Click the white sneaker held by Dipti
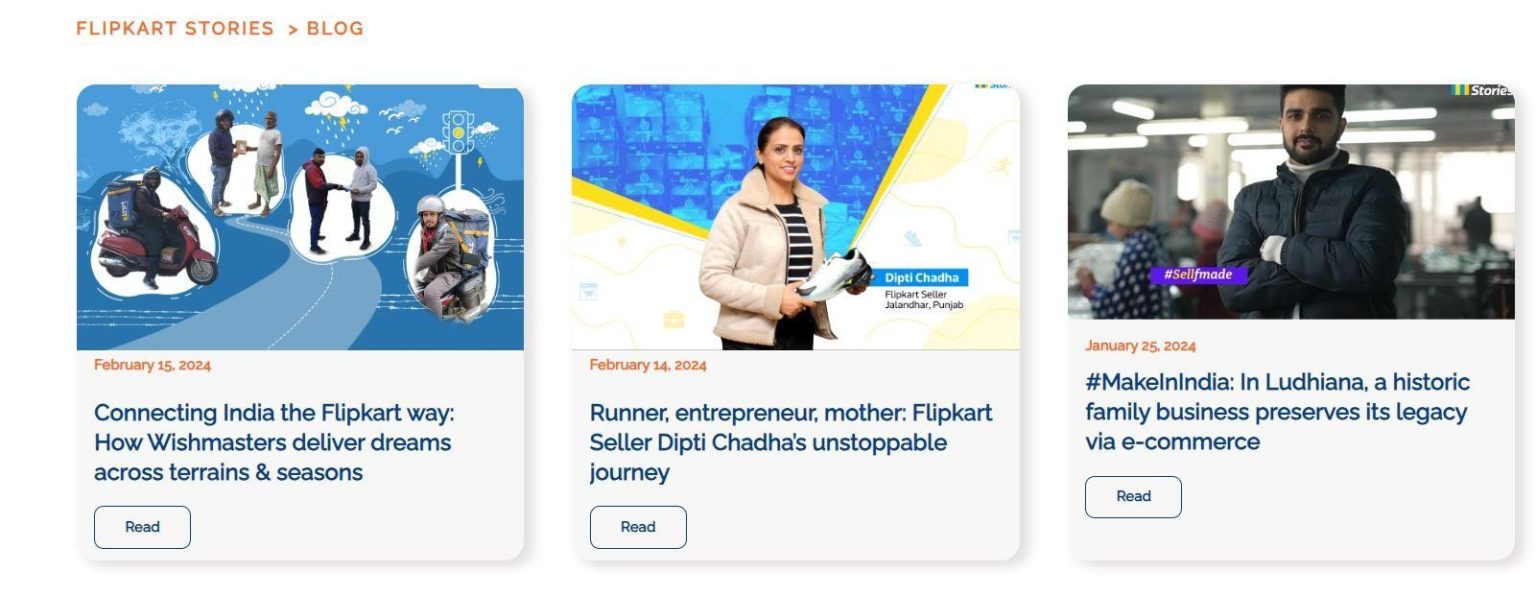The width and height of the screenshot is (1536, 596). [x=836, y=275]
